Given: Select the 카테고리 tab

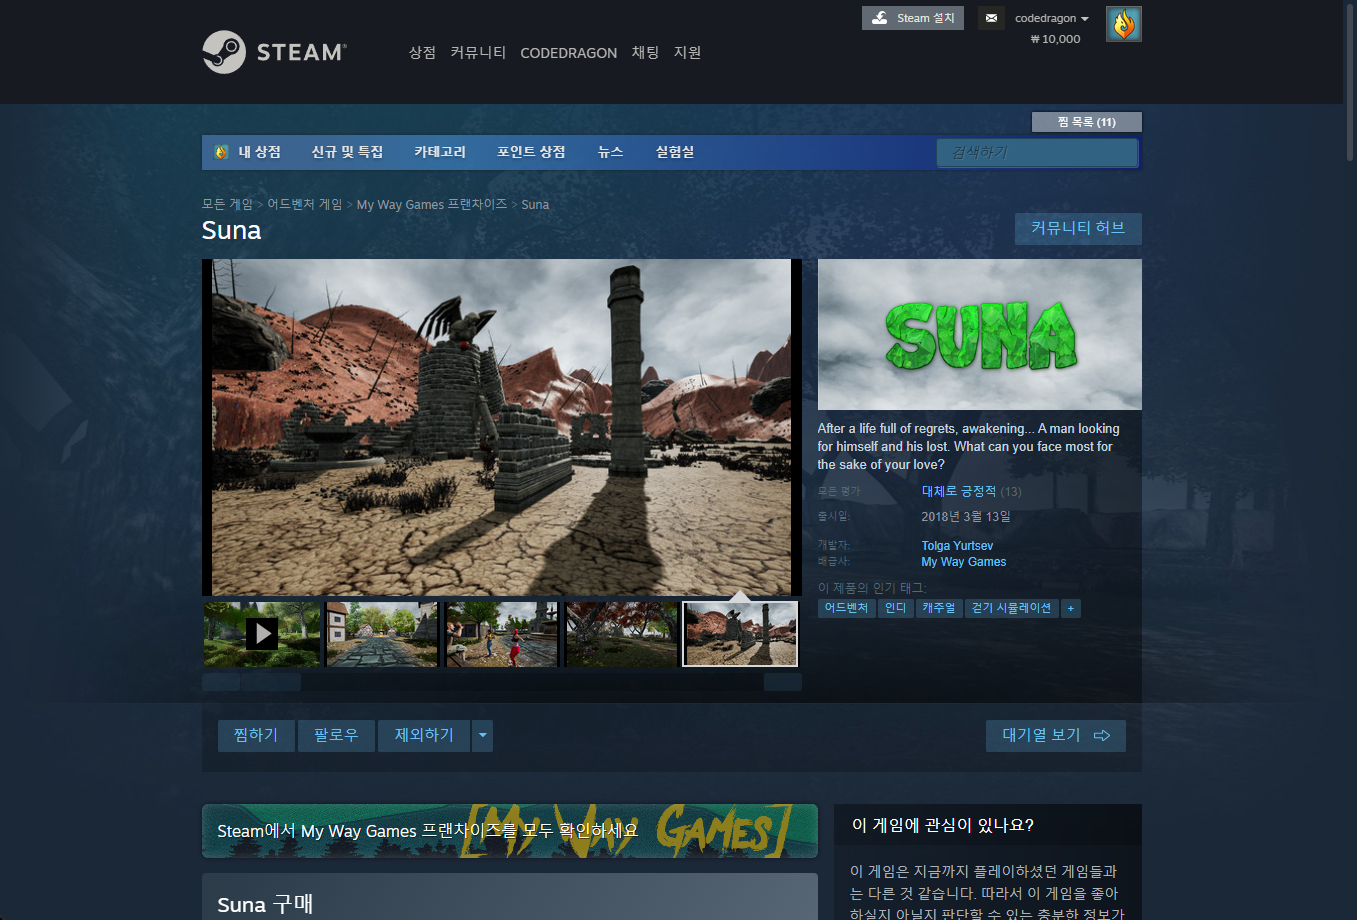Looking at the screenshot, I should (440, 152).
